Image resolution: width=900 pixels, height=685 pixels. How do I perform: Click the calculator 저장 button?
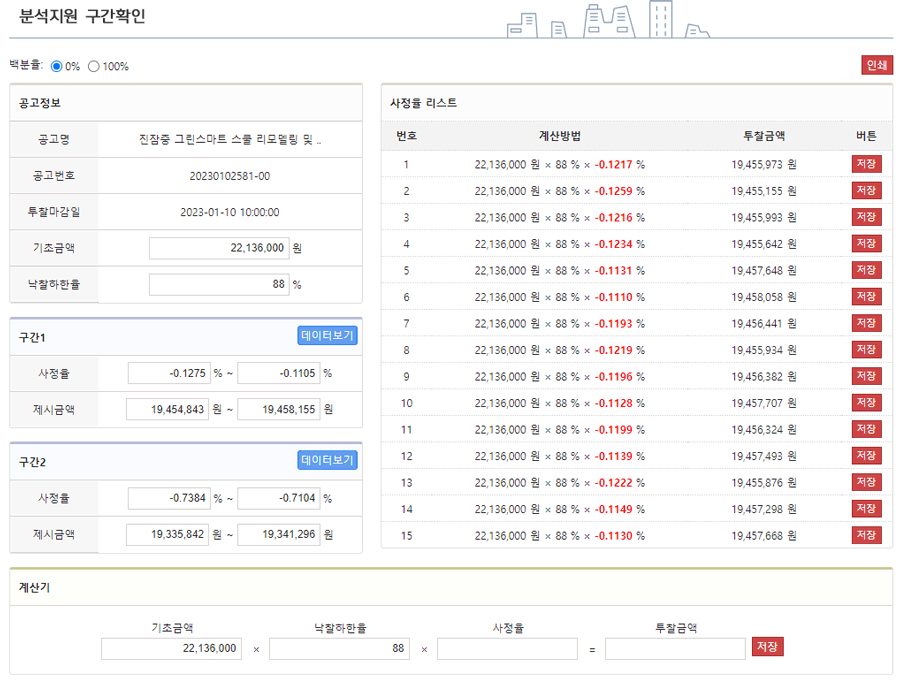(x=768, y=647)
